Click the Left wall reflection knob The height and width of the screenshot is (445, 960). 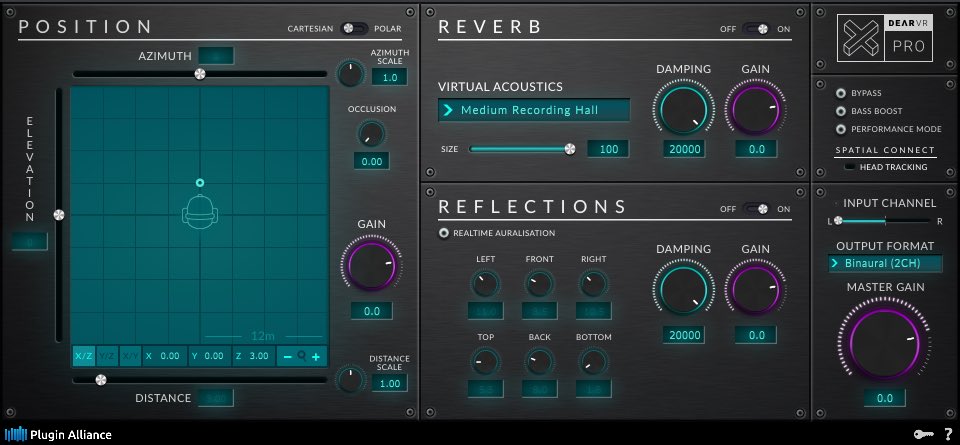pos(486,283)
